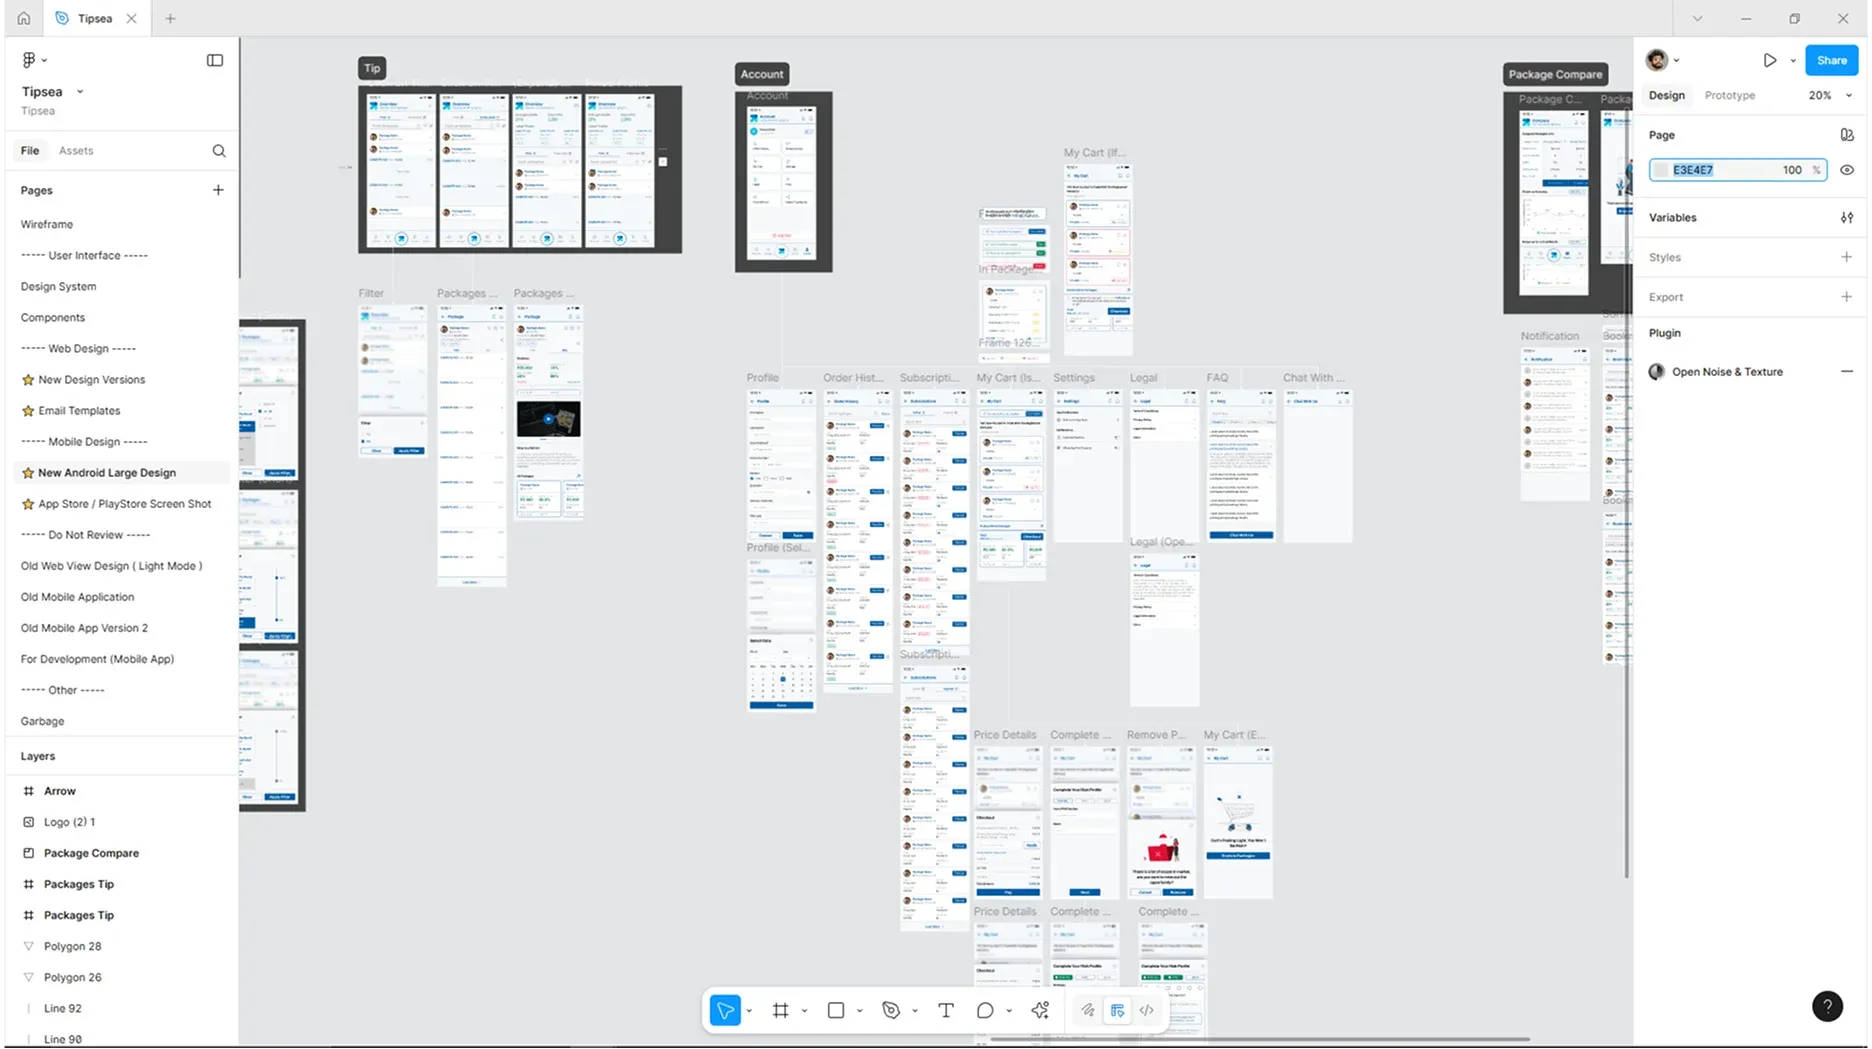Click the blue Share button

(1831, 60)
